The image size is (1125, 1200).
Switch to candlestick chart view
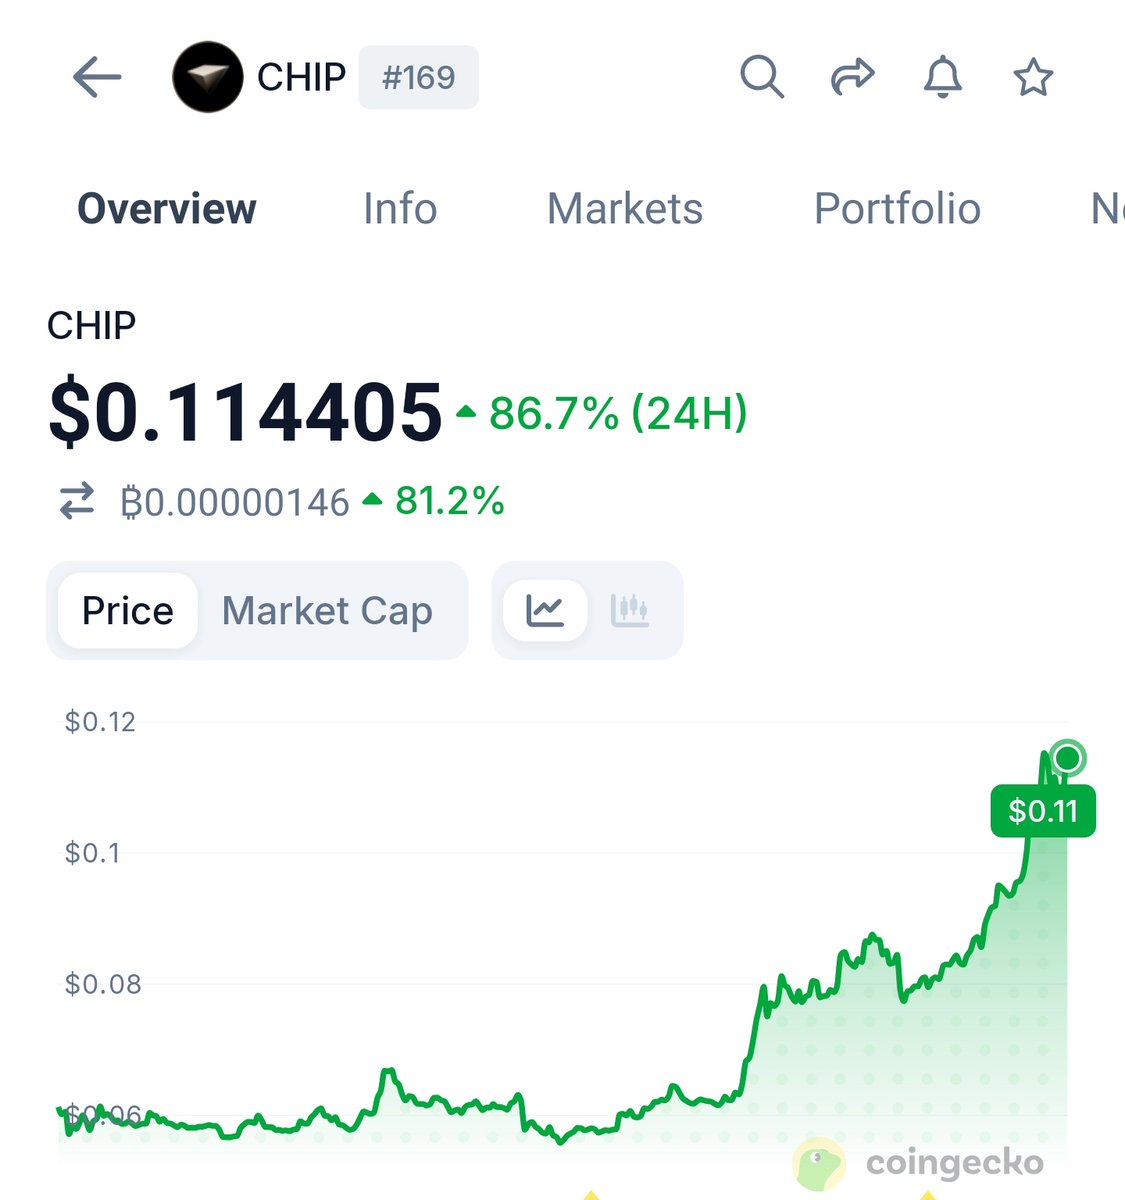coord(630,610)
